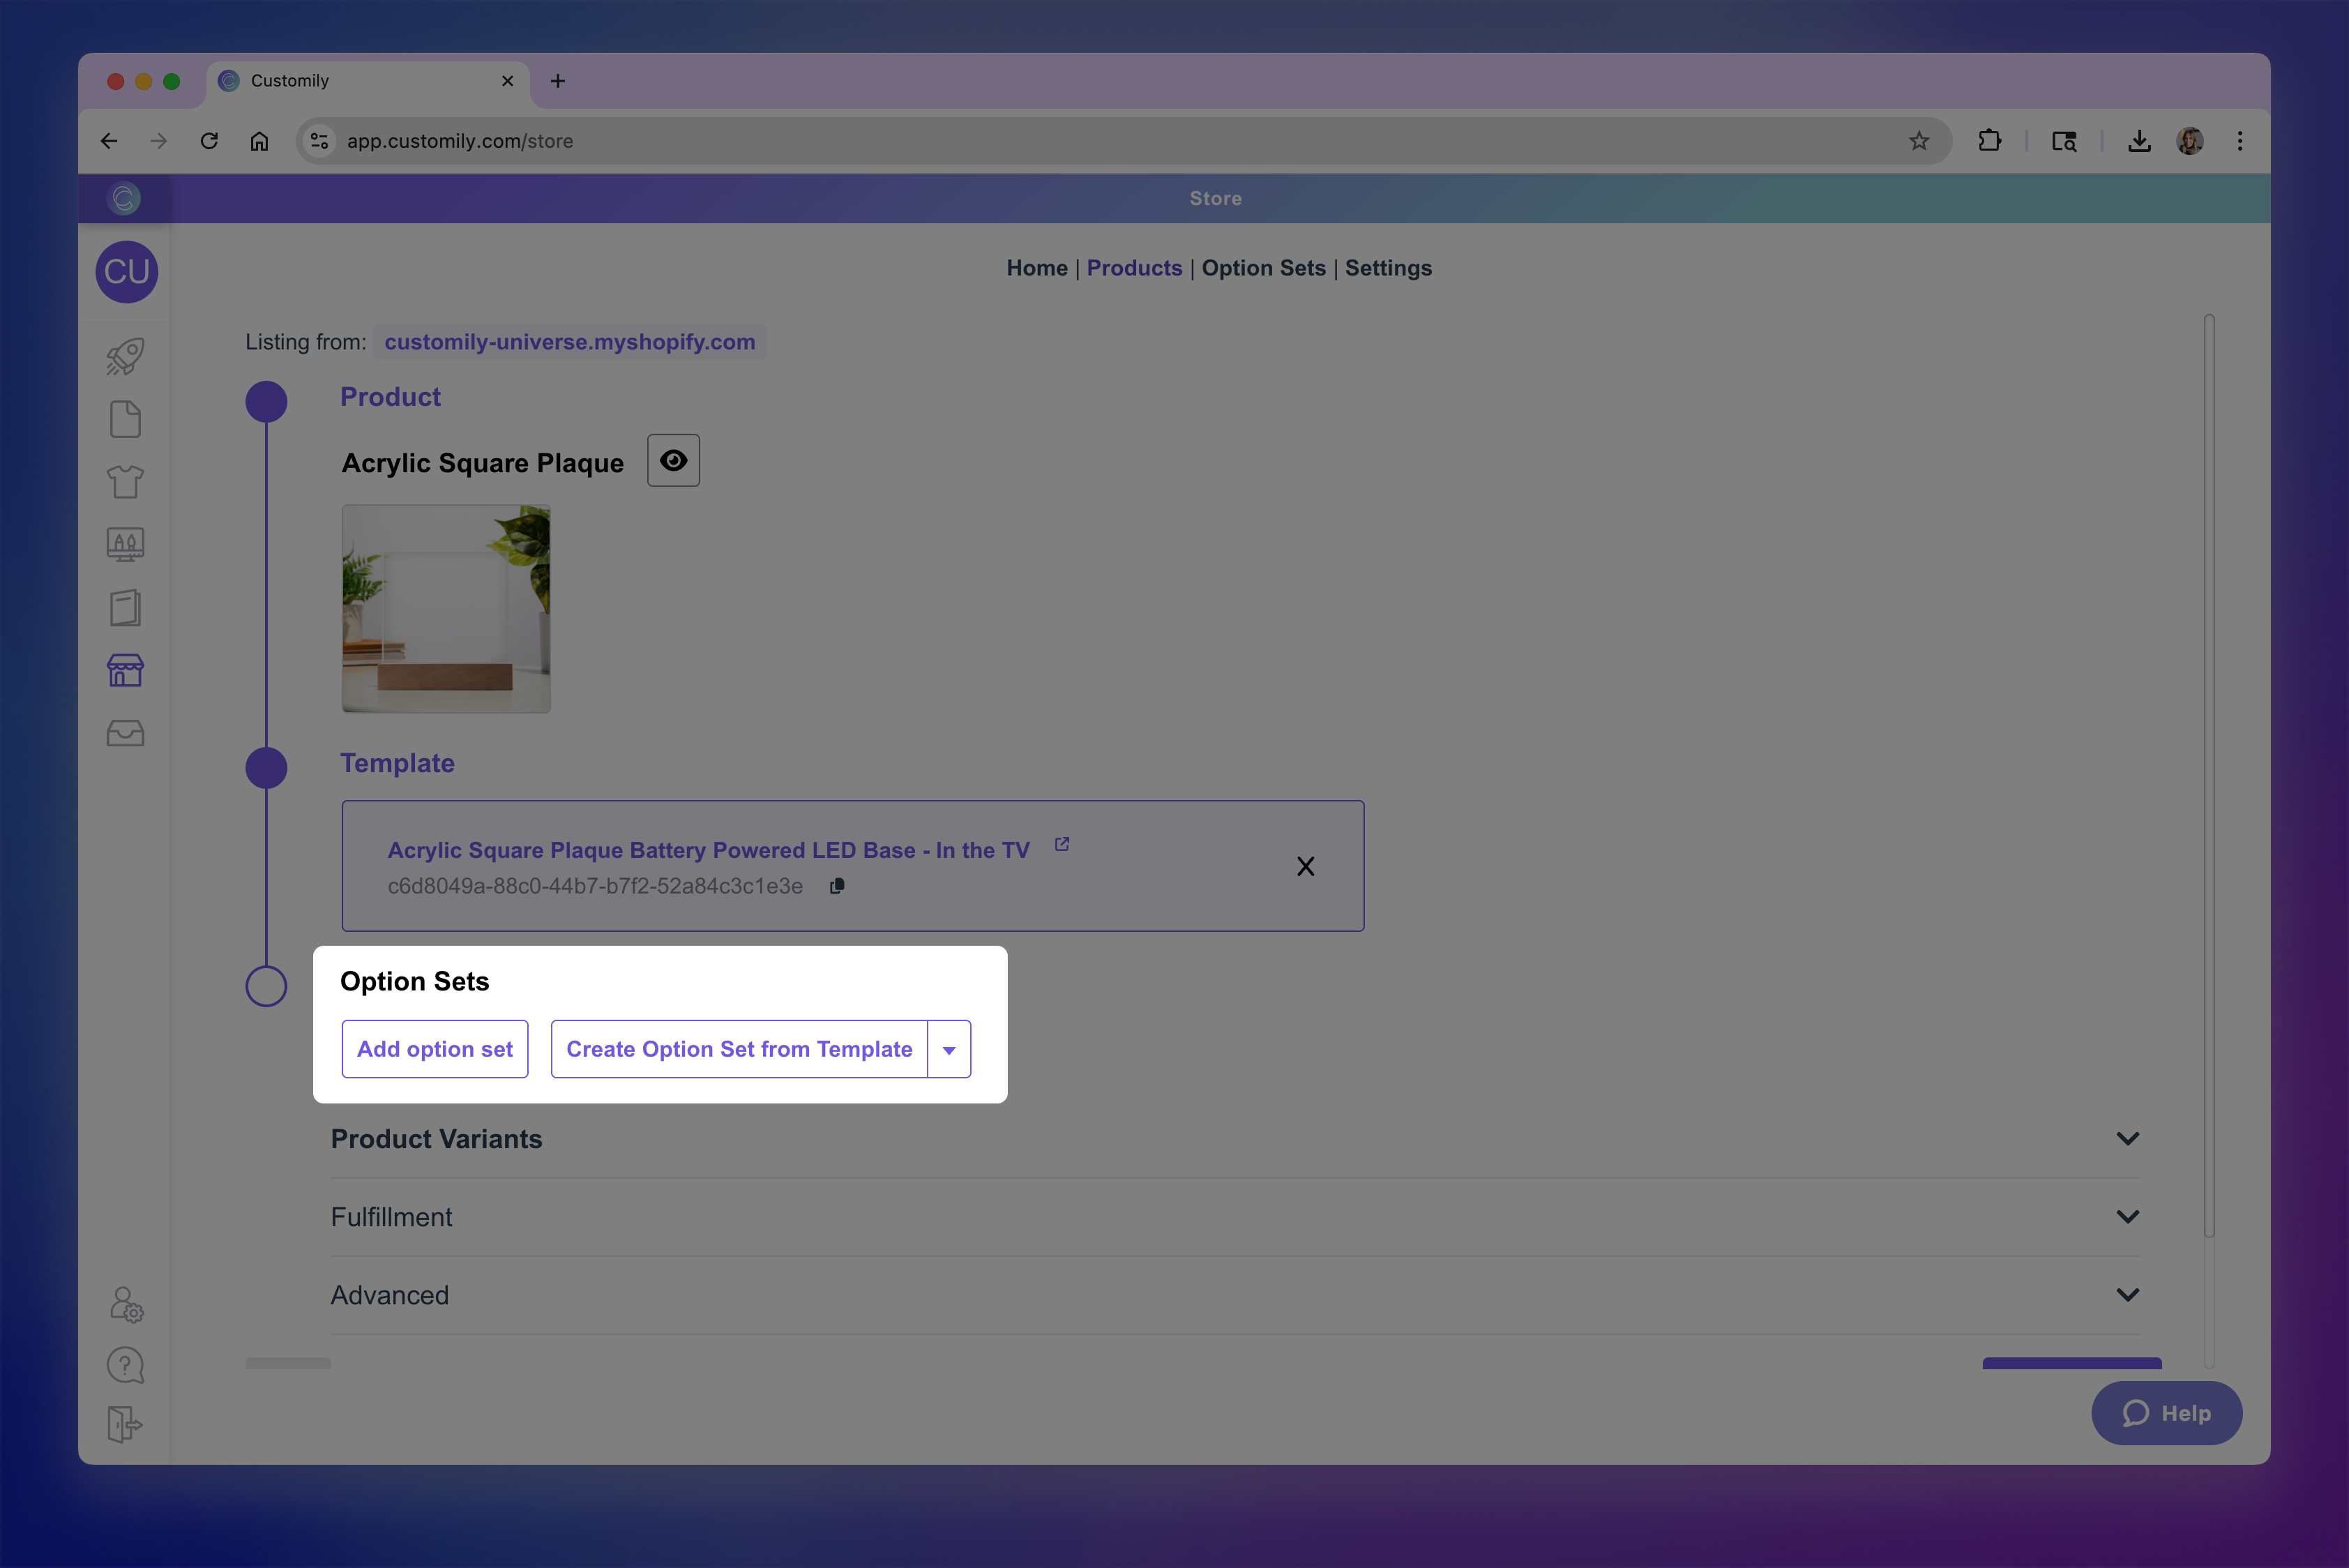The height and width of the screenshot is (1568, 2349).
Task: Open the template in a new tab via external link icon
Action: [x=1061, y=843]
